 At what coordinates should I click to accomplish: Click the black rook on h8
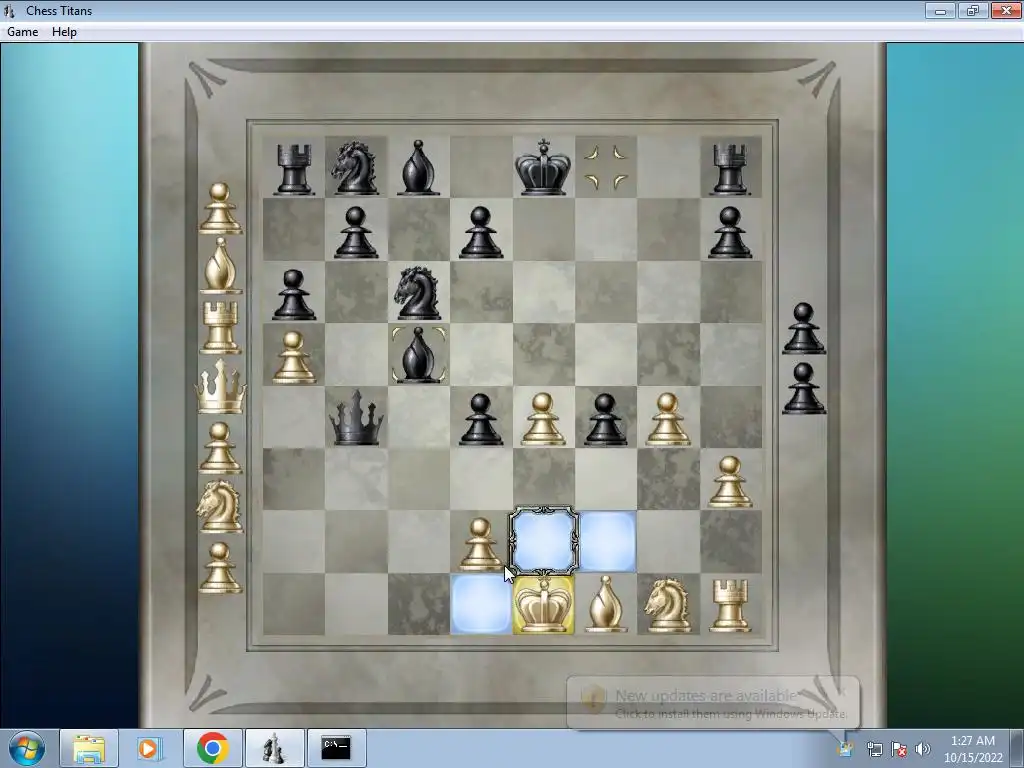click(730, 170)
